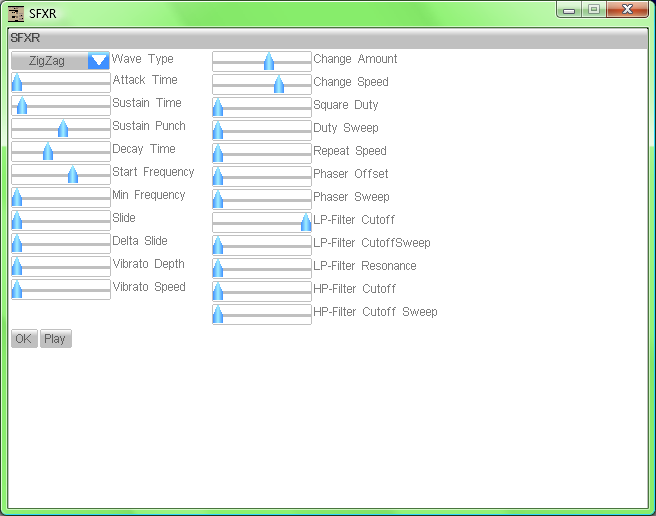
Task: Adjust the Phaser Offset slider
Action: point(262,177)
